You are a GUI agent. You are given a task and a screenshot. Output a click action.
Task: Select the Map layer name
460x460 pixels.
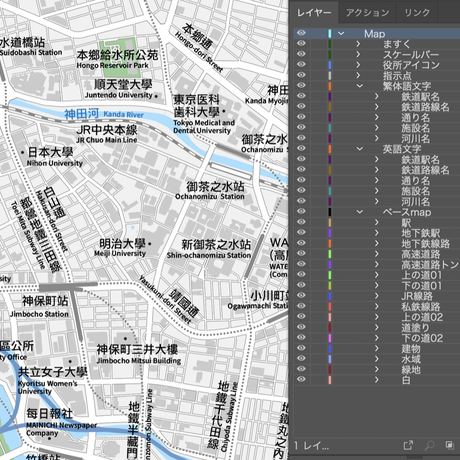click(x=374, y=34)
